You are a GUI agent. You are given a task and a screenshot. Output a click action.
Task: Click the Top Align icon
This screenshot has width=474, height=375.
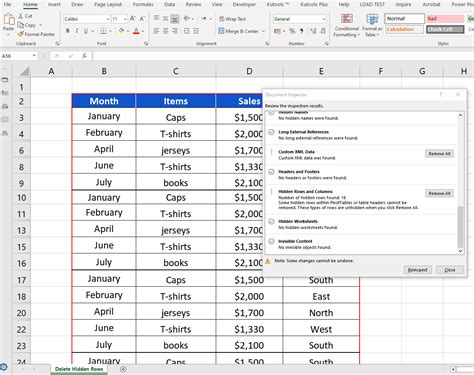click(156, 19)
